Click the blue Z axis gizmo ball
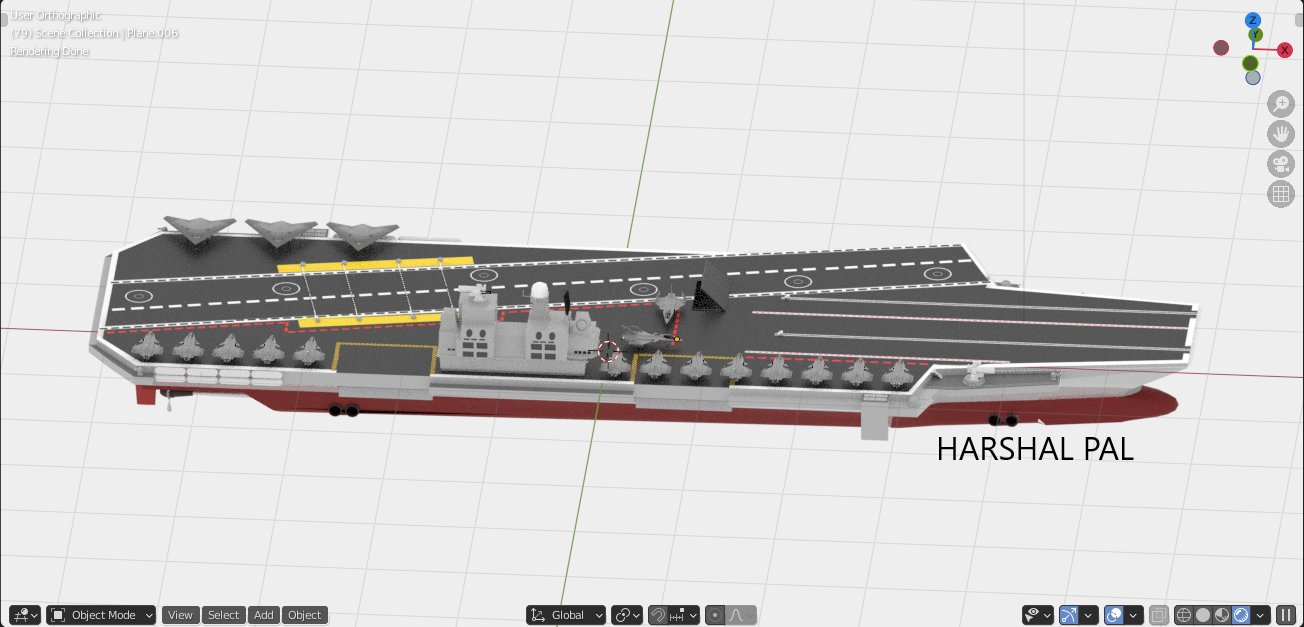1304x627 pixels. 1253,20
